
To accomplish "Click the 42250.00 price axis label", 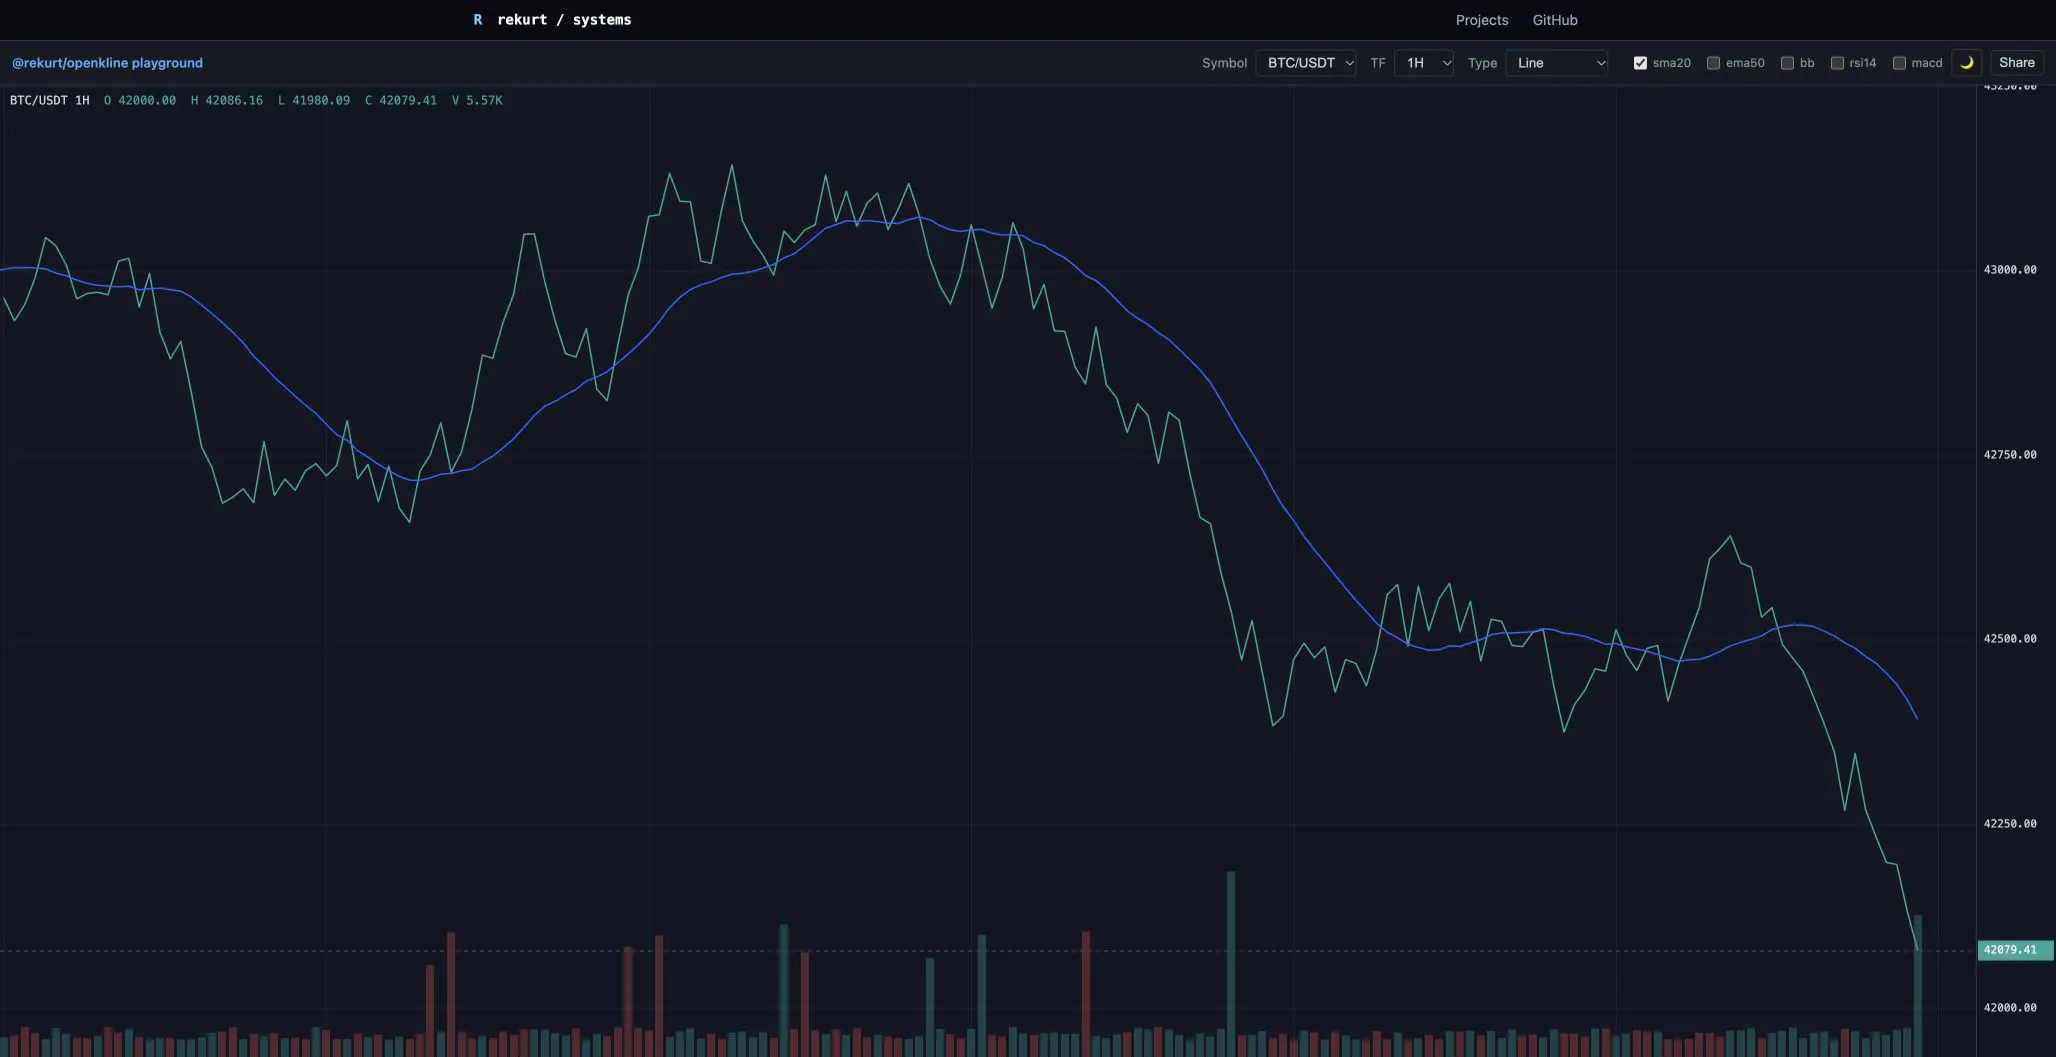I will point(2010,824).
